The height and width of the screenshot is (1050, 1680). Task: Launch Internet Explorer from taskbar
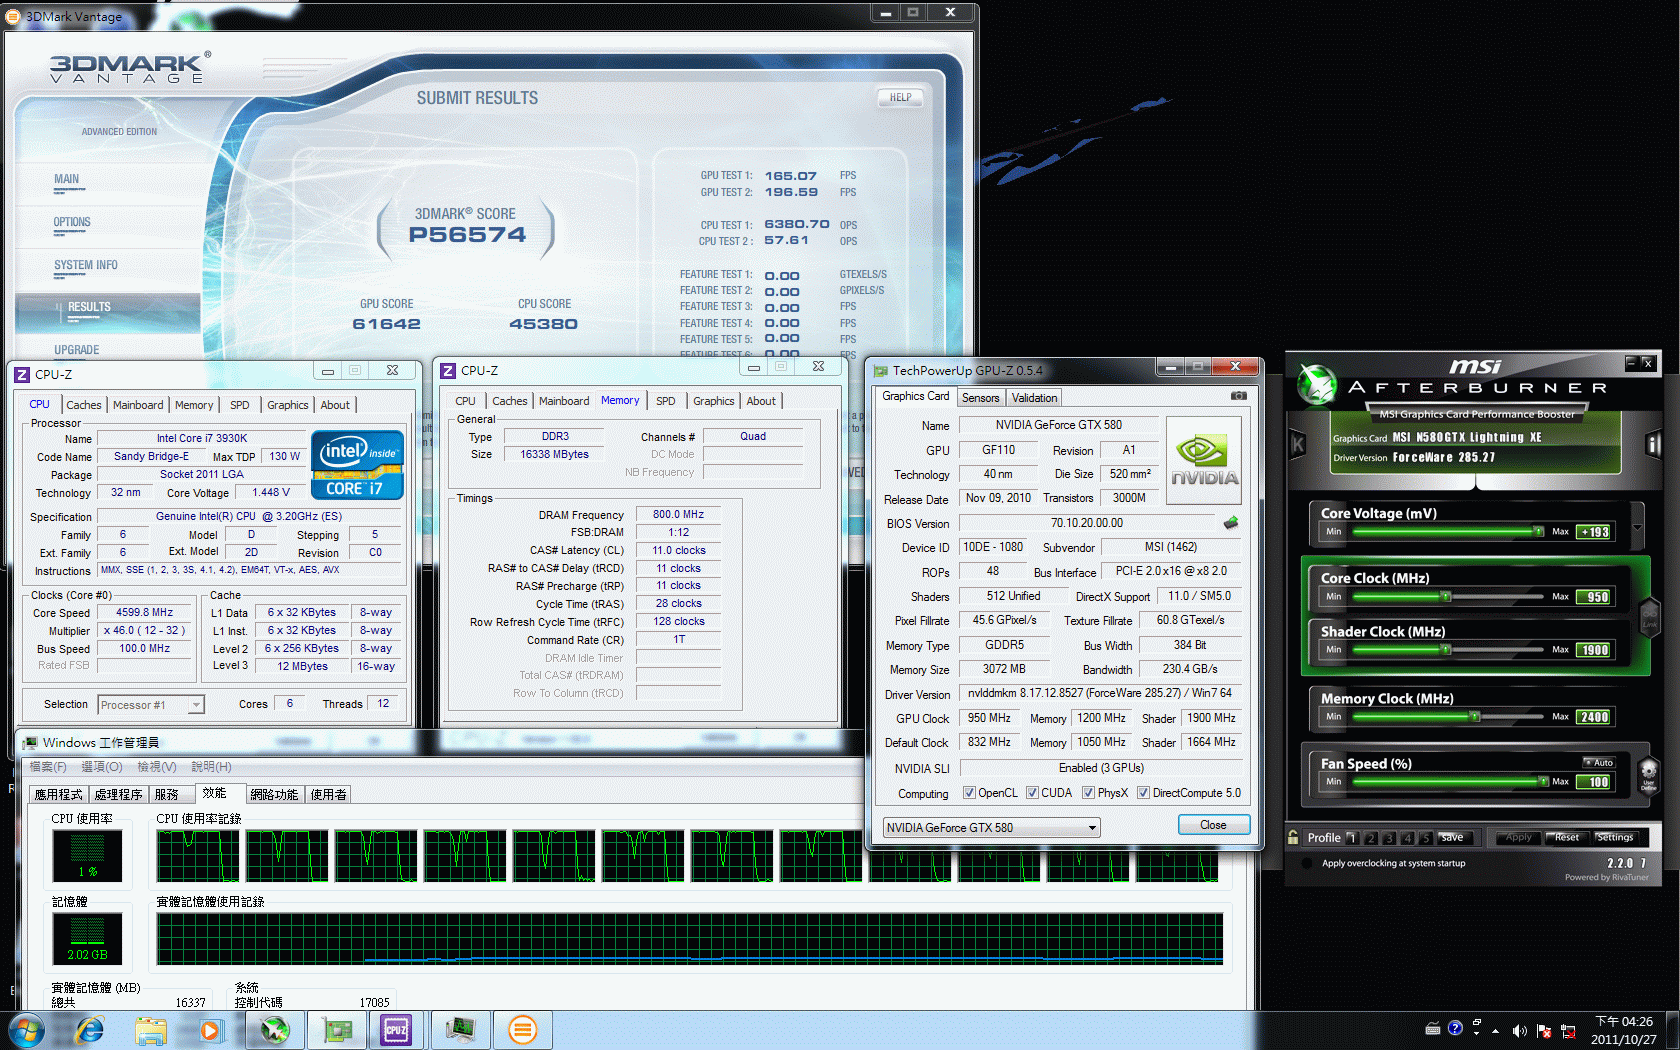click(x=90, y=1030)
